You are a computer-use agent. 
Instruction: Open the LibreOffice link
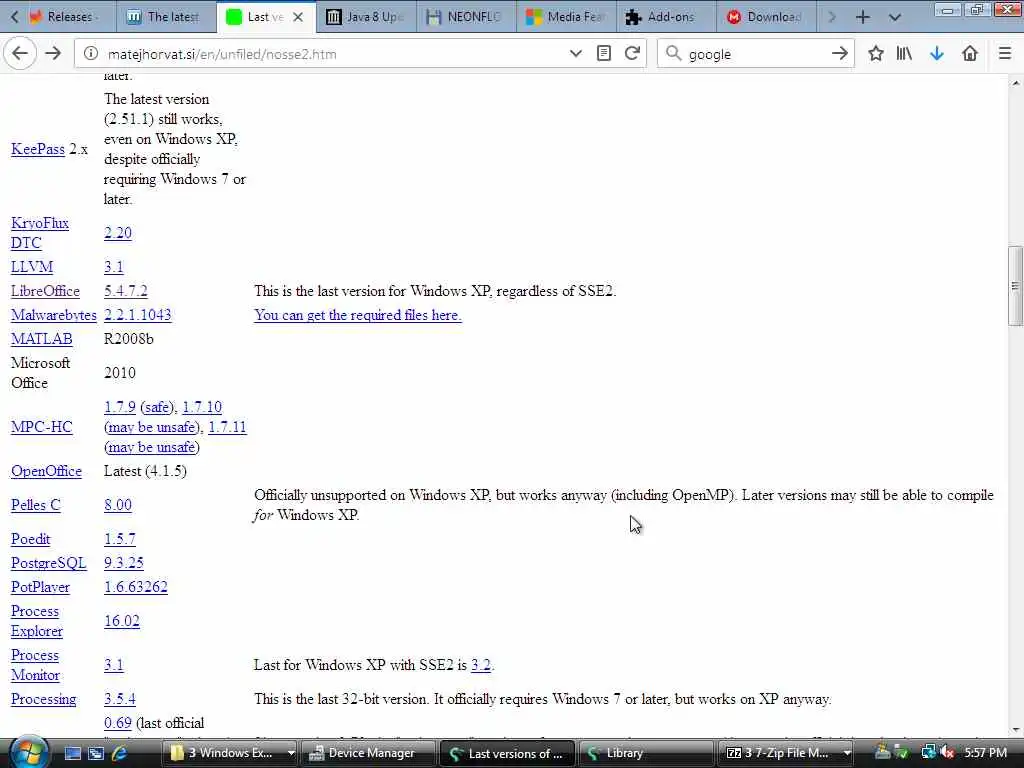point(45,291)
